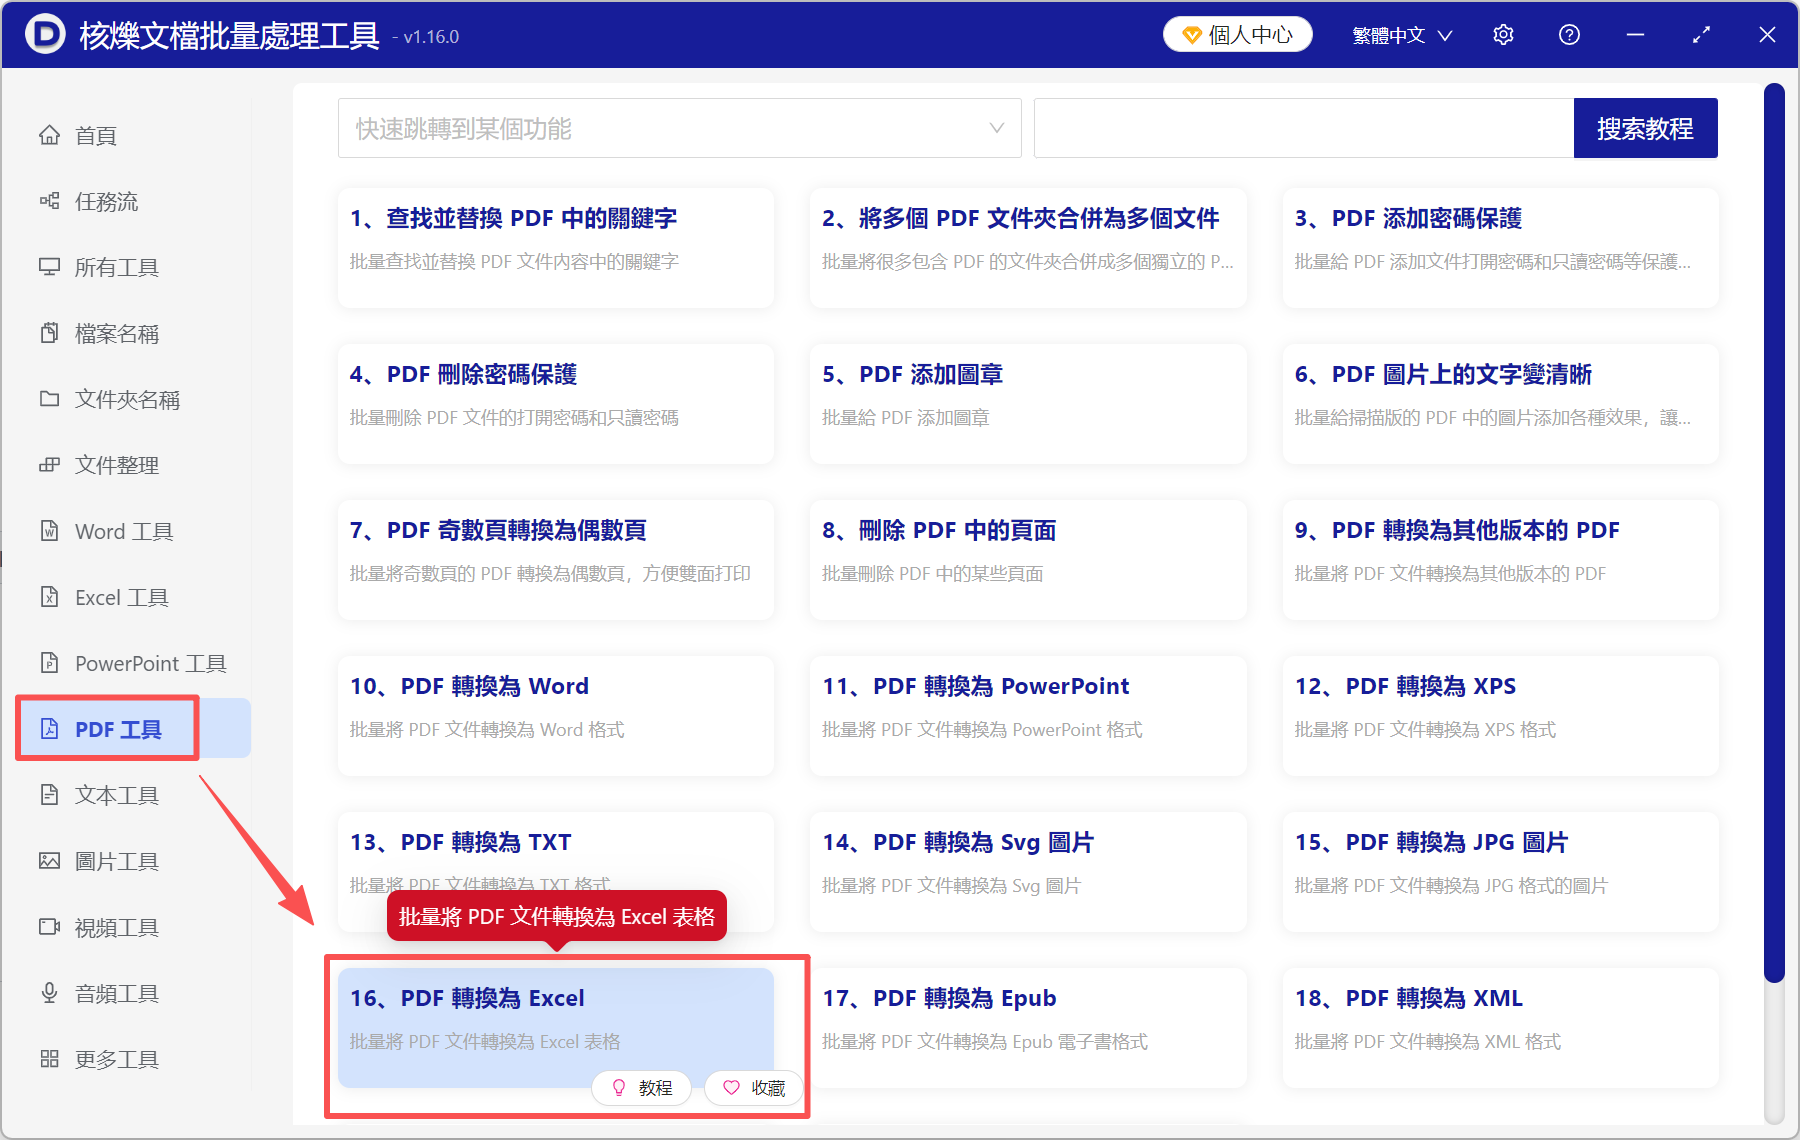The height and width of the screenshot is (1140, 1800).
Task: Open 個人中心 at the top
Action: [1237, 34]
